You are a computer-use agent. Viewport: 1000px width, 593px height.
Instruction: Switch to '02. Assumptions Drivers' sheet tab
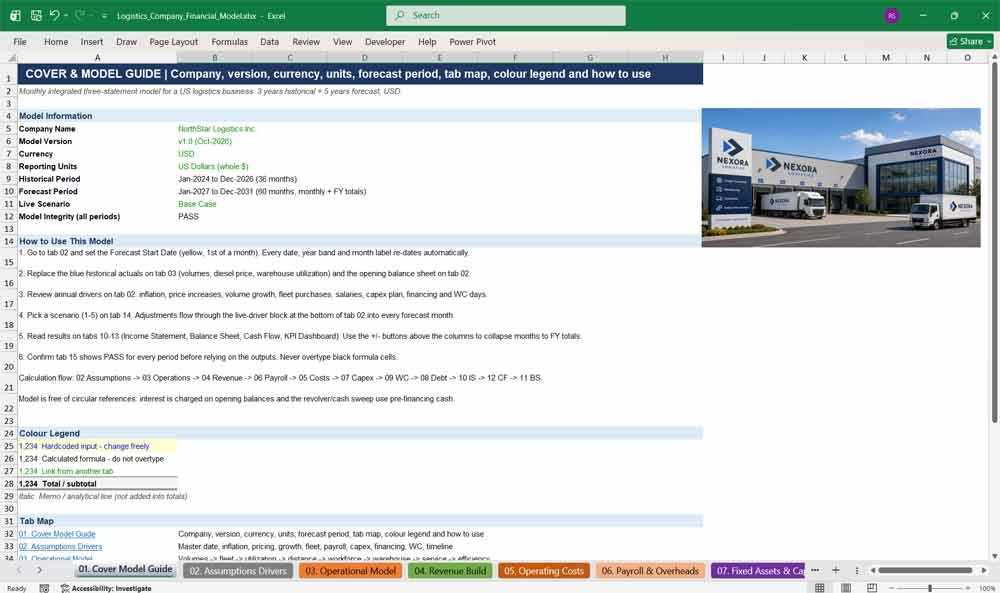(x=238, y=571)
